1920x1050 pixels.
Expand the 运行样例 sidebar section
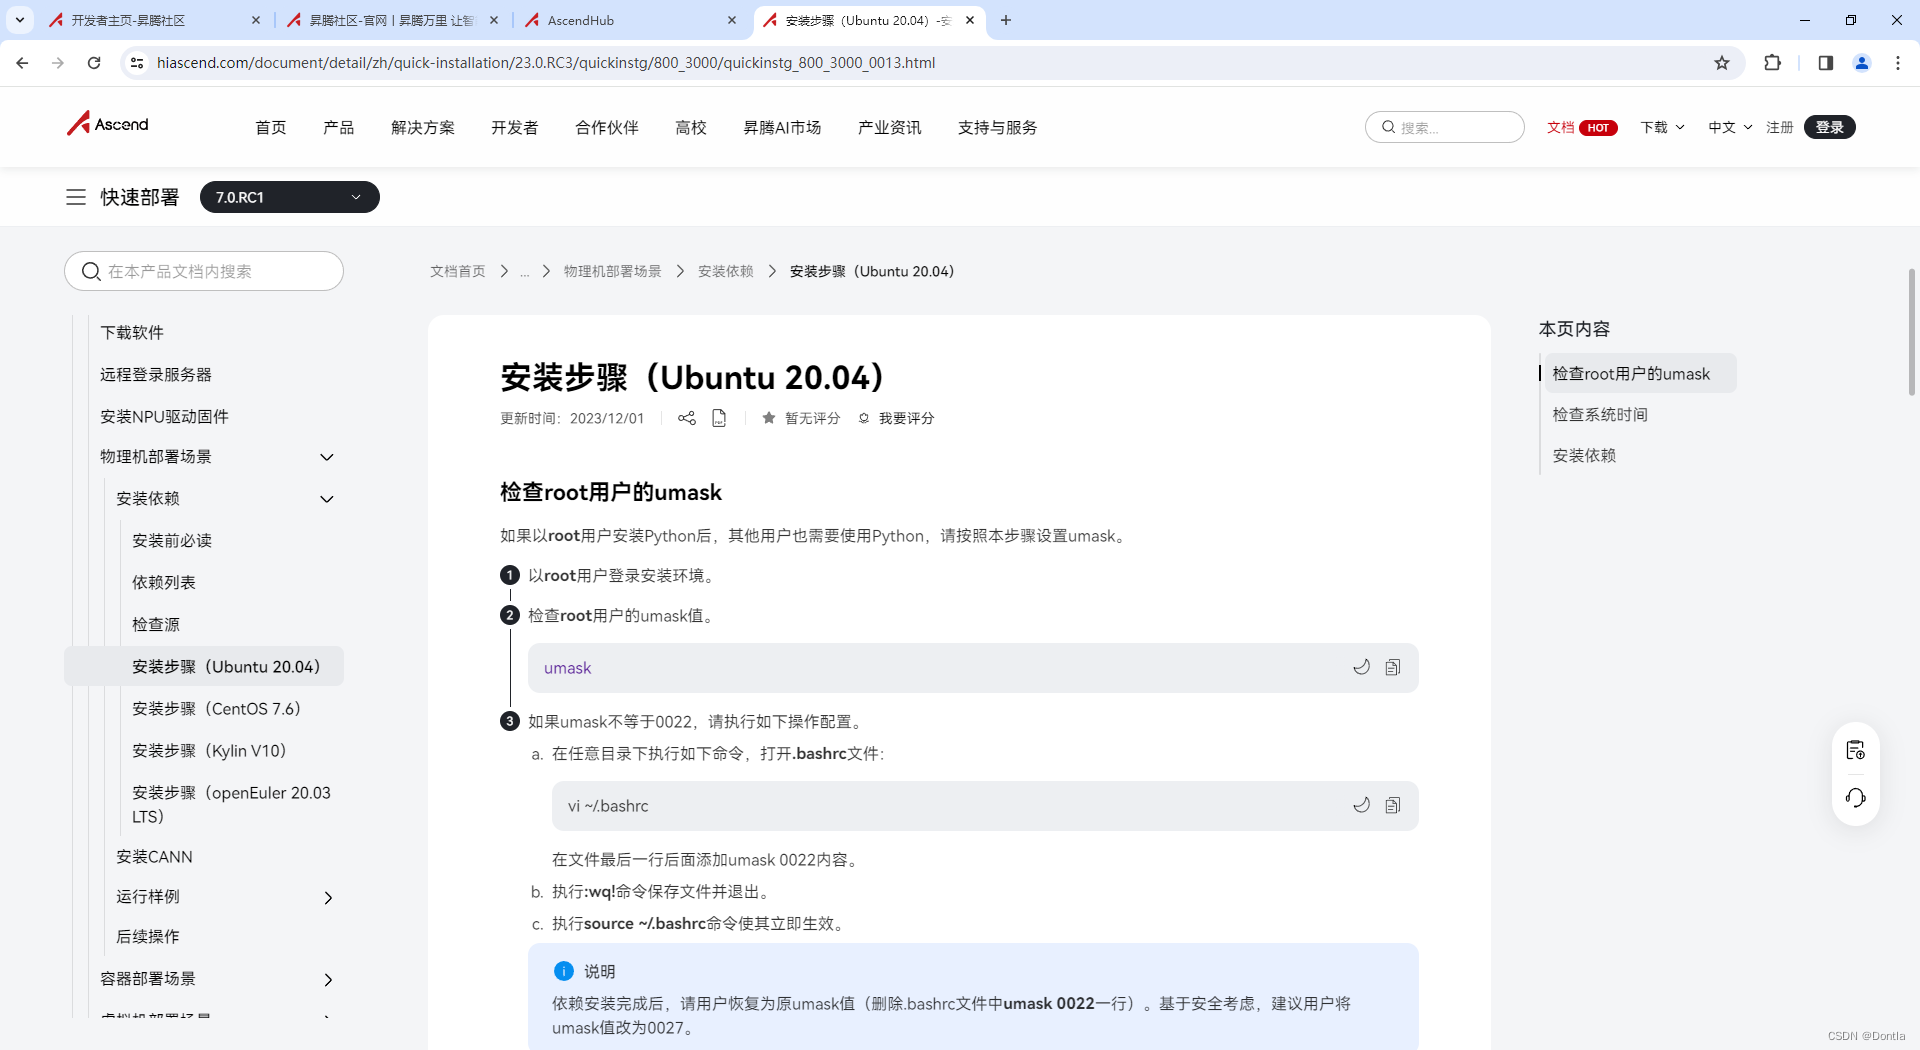tap(329, 897)
